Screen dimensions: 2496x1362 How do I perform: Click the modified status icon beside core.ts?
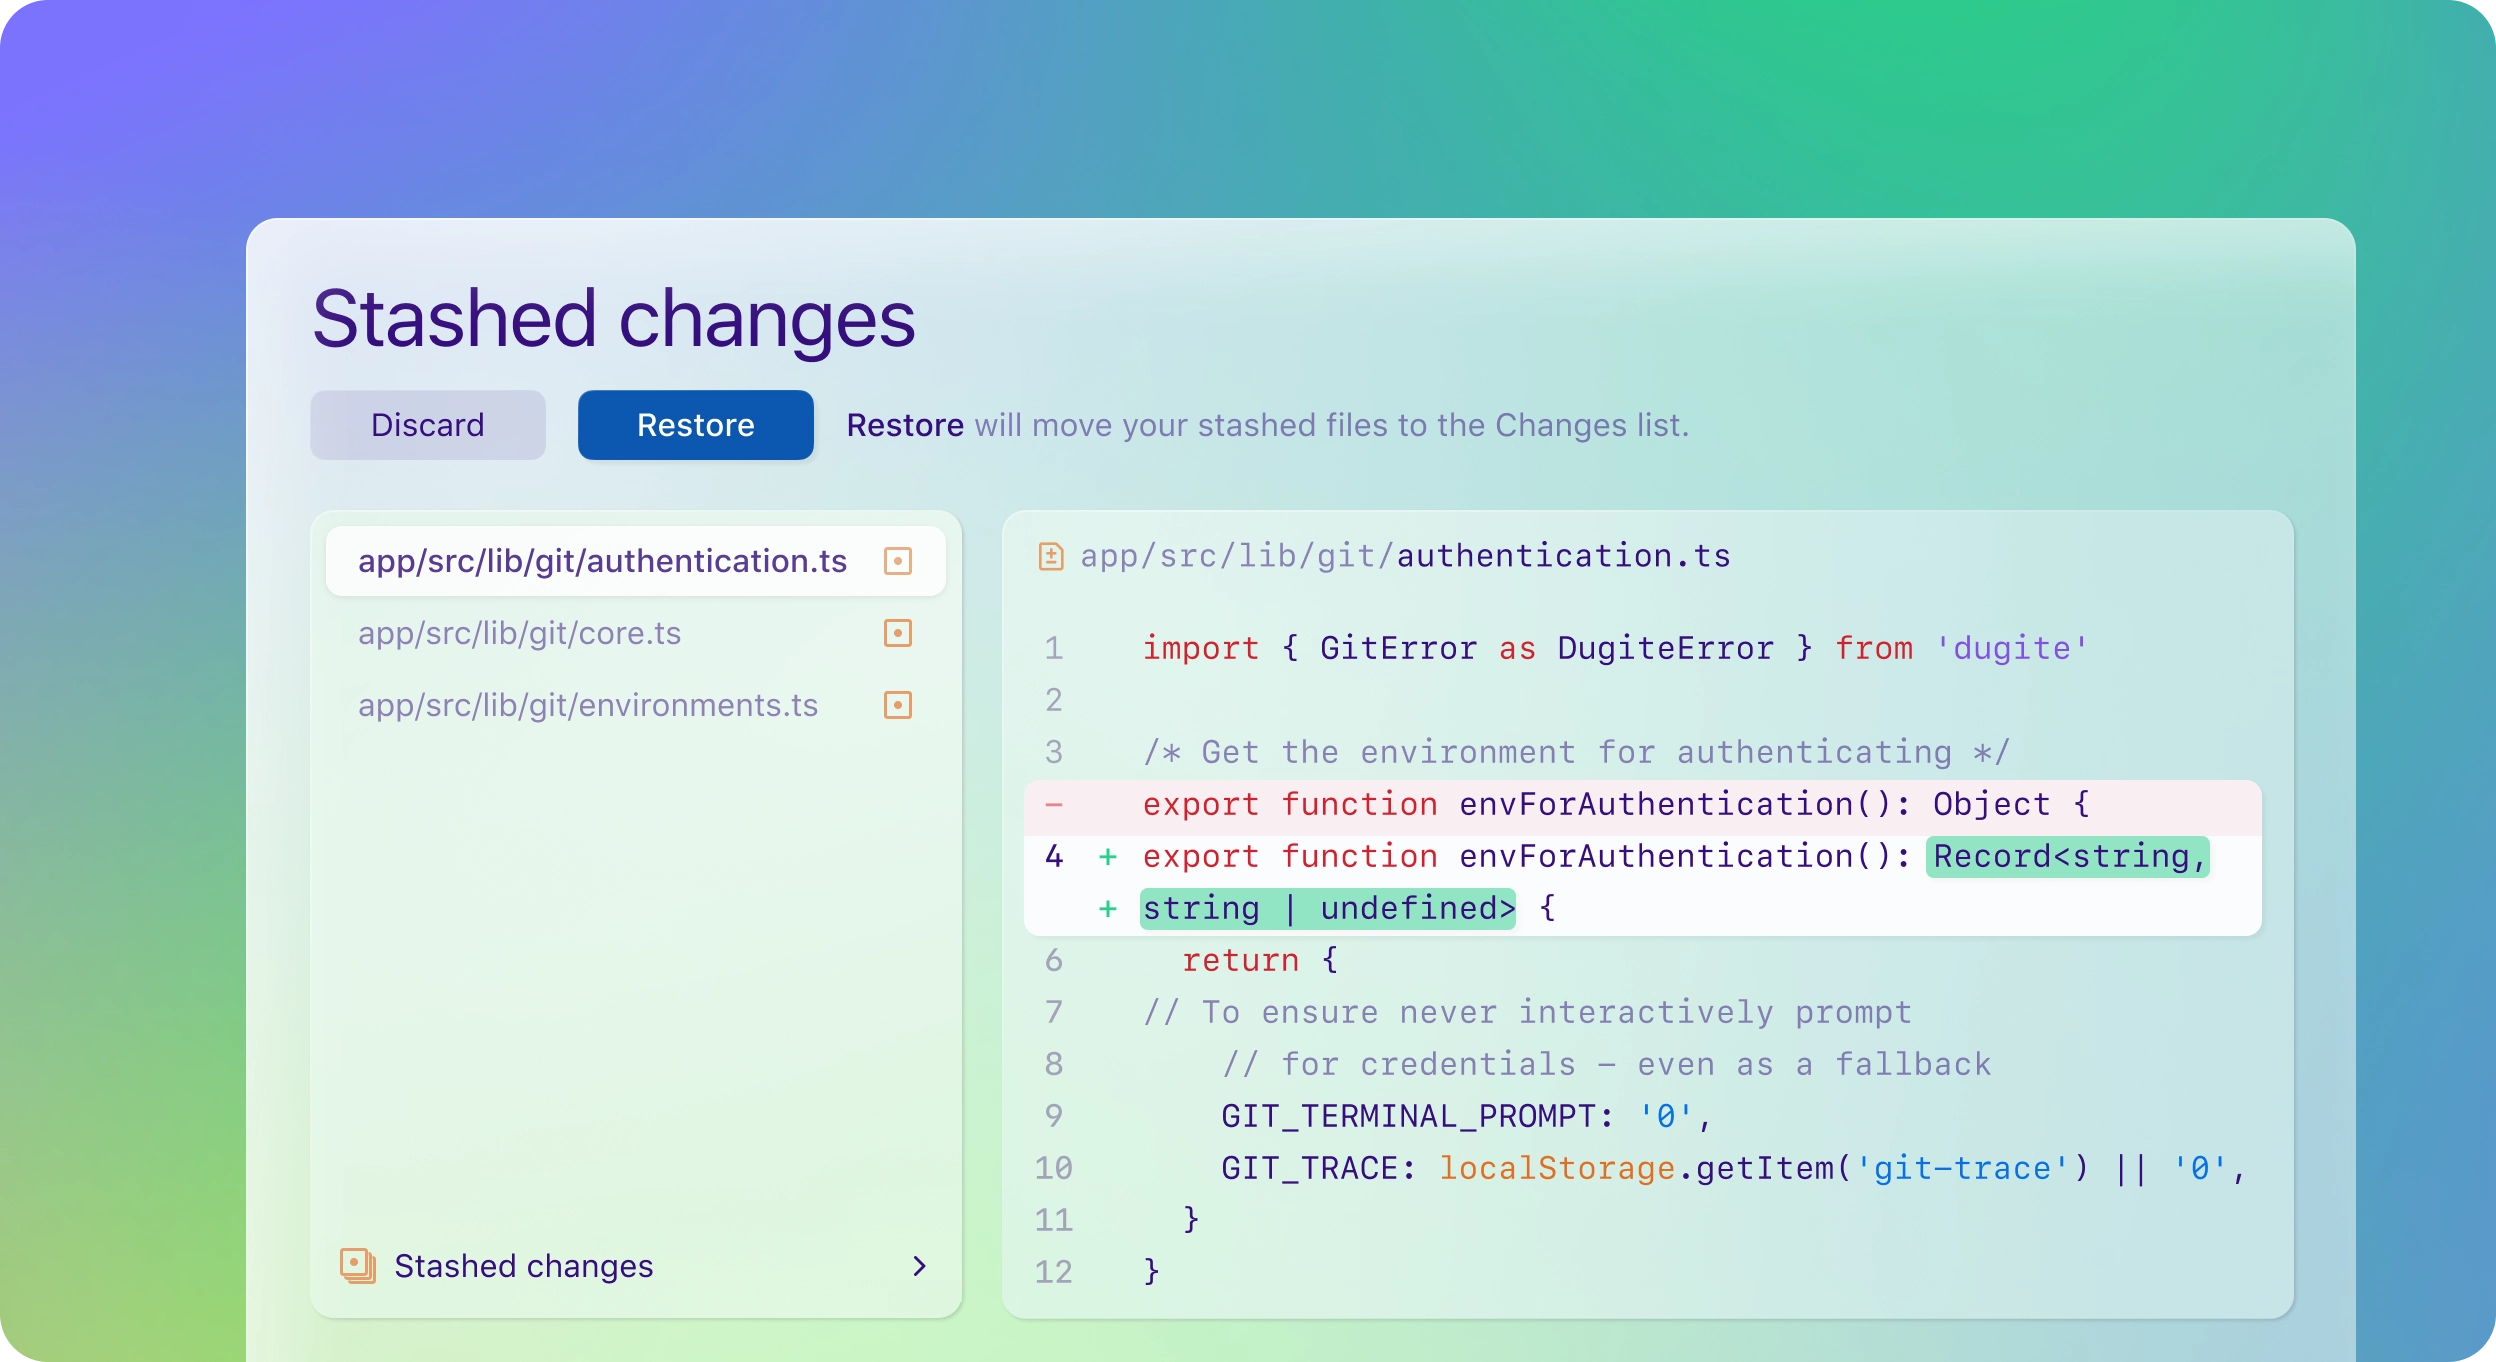point(897,633)
